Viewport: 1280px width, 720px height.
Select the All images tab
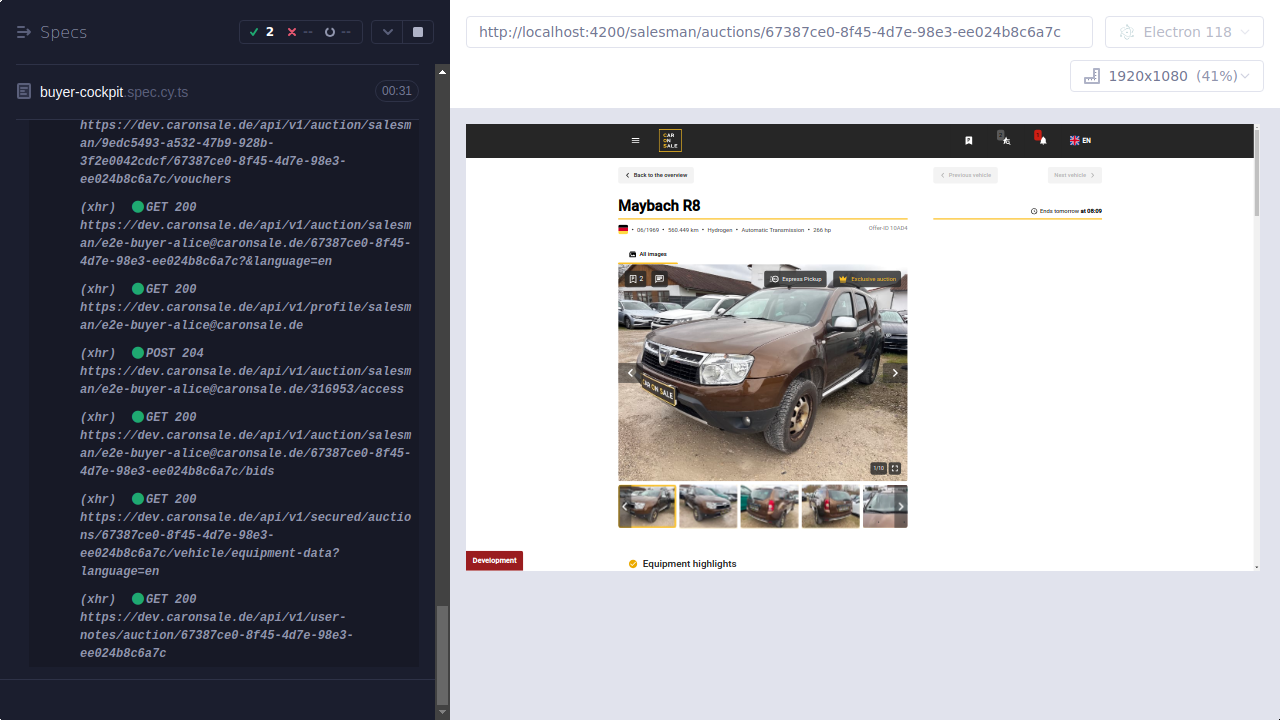pyautogui.click(x=645, y=253)
